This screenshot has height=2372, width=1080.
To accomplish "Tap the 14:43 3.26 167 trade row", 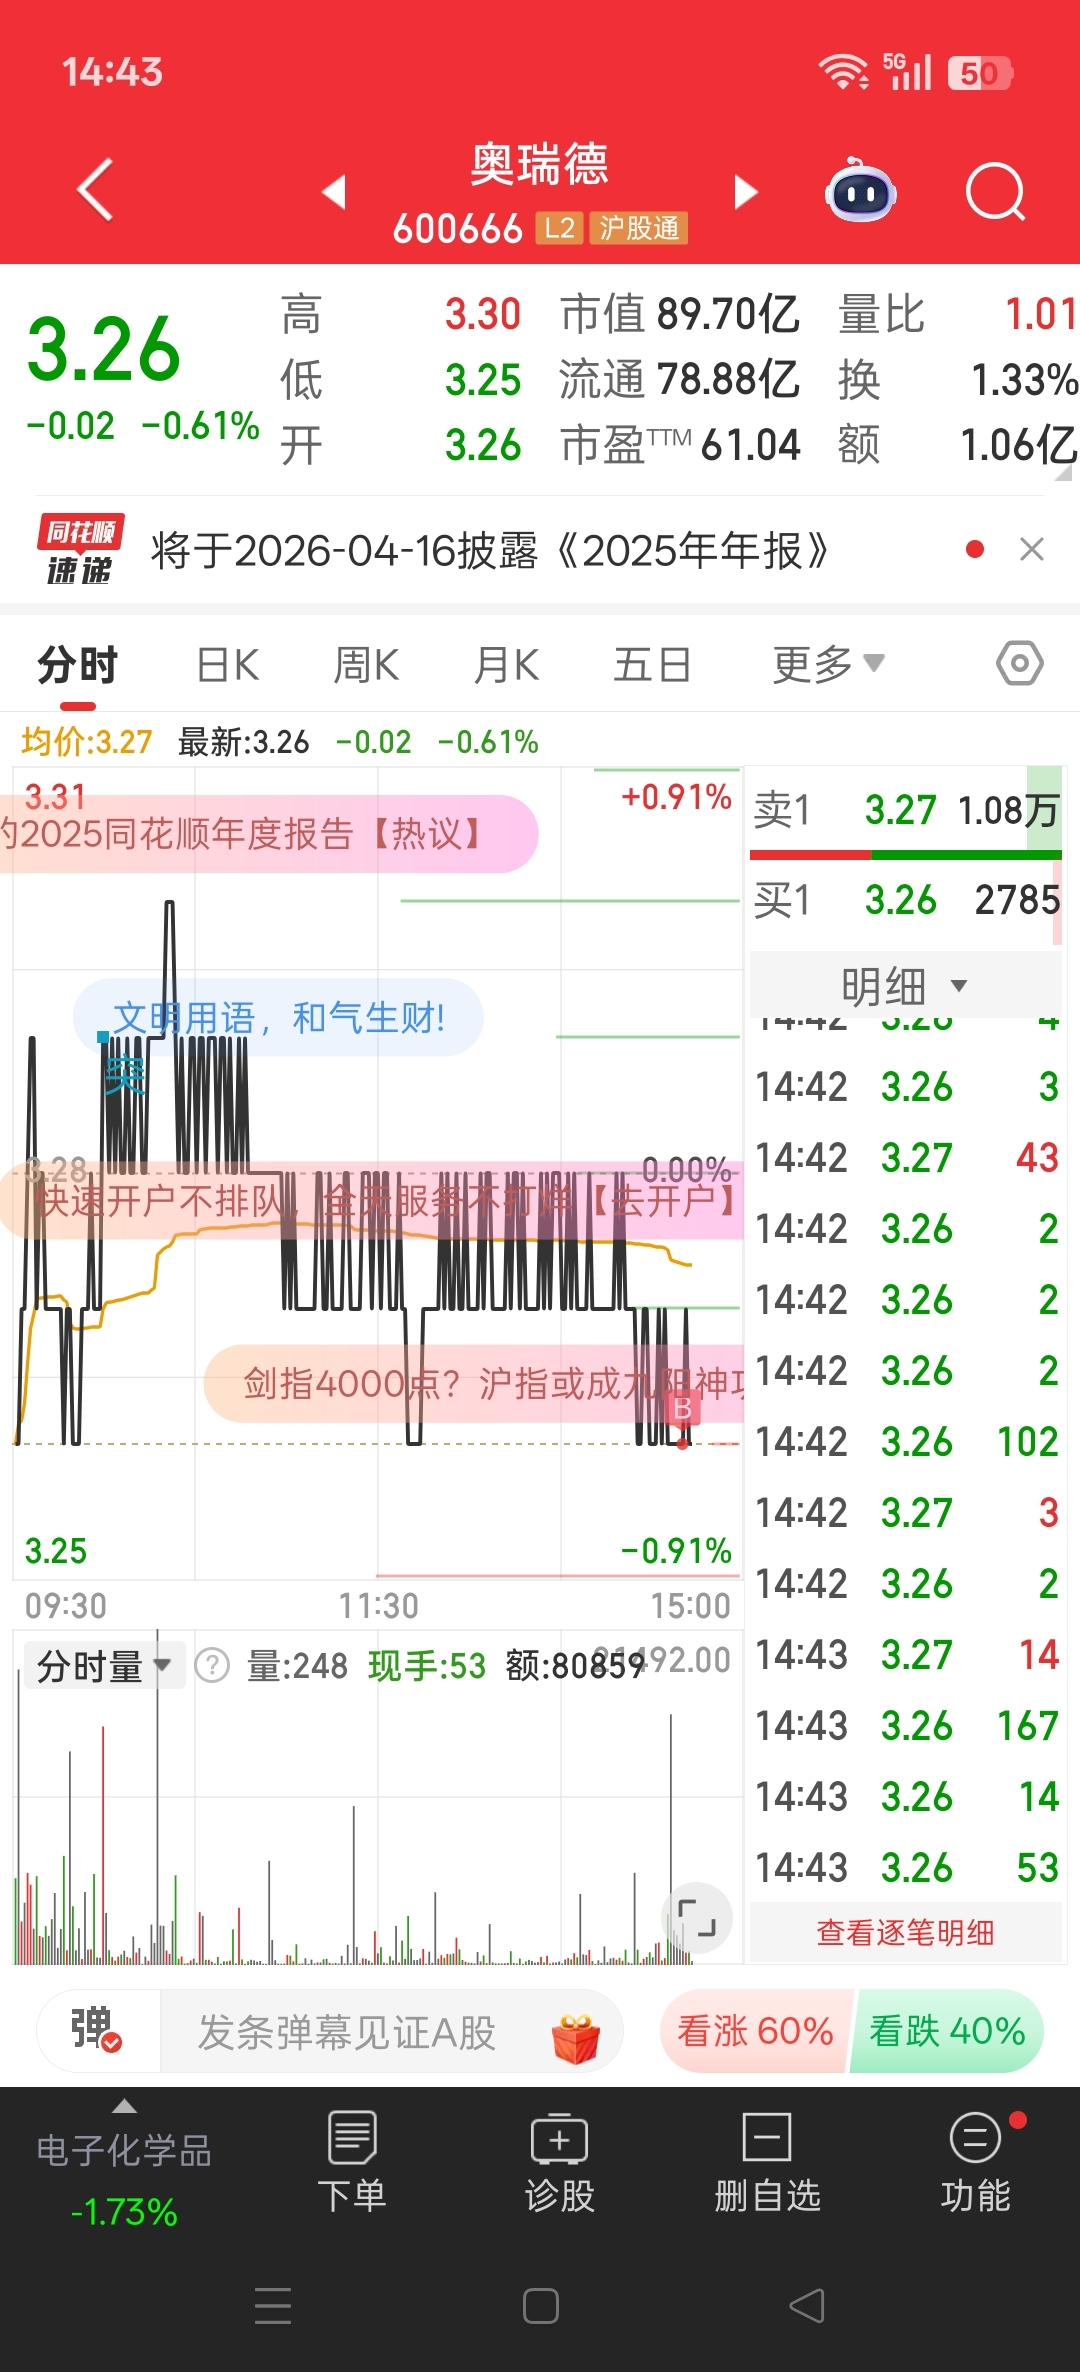I will tap(905, 1726).
